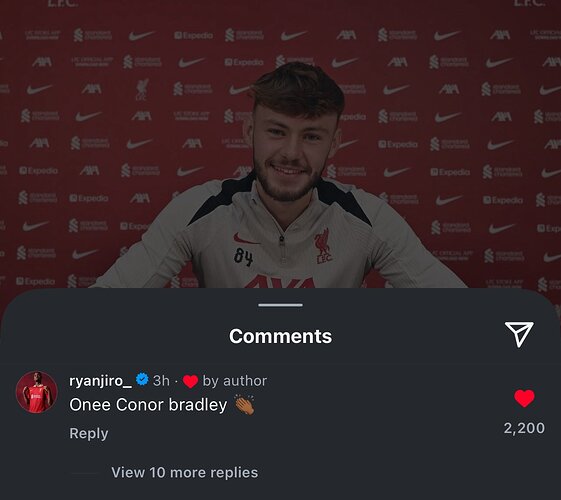Click the Comments header title
This screenshot has width=561, height=500.
click(280, 336)
